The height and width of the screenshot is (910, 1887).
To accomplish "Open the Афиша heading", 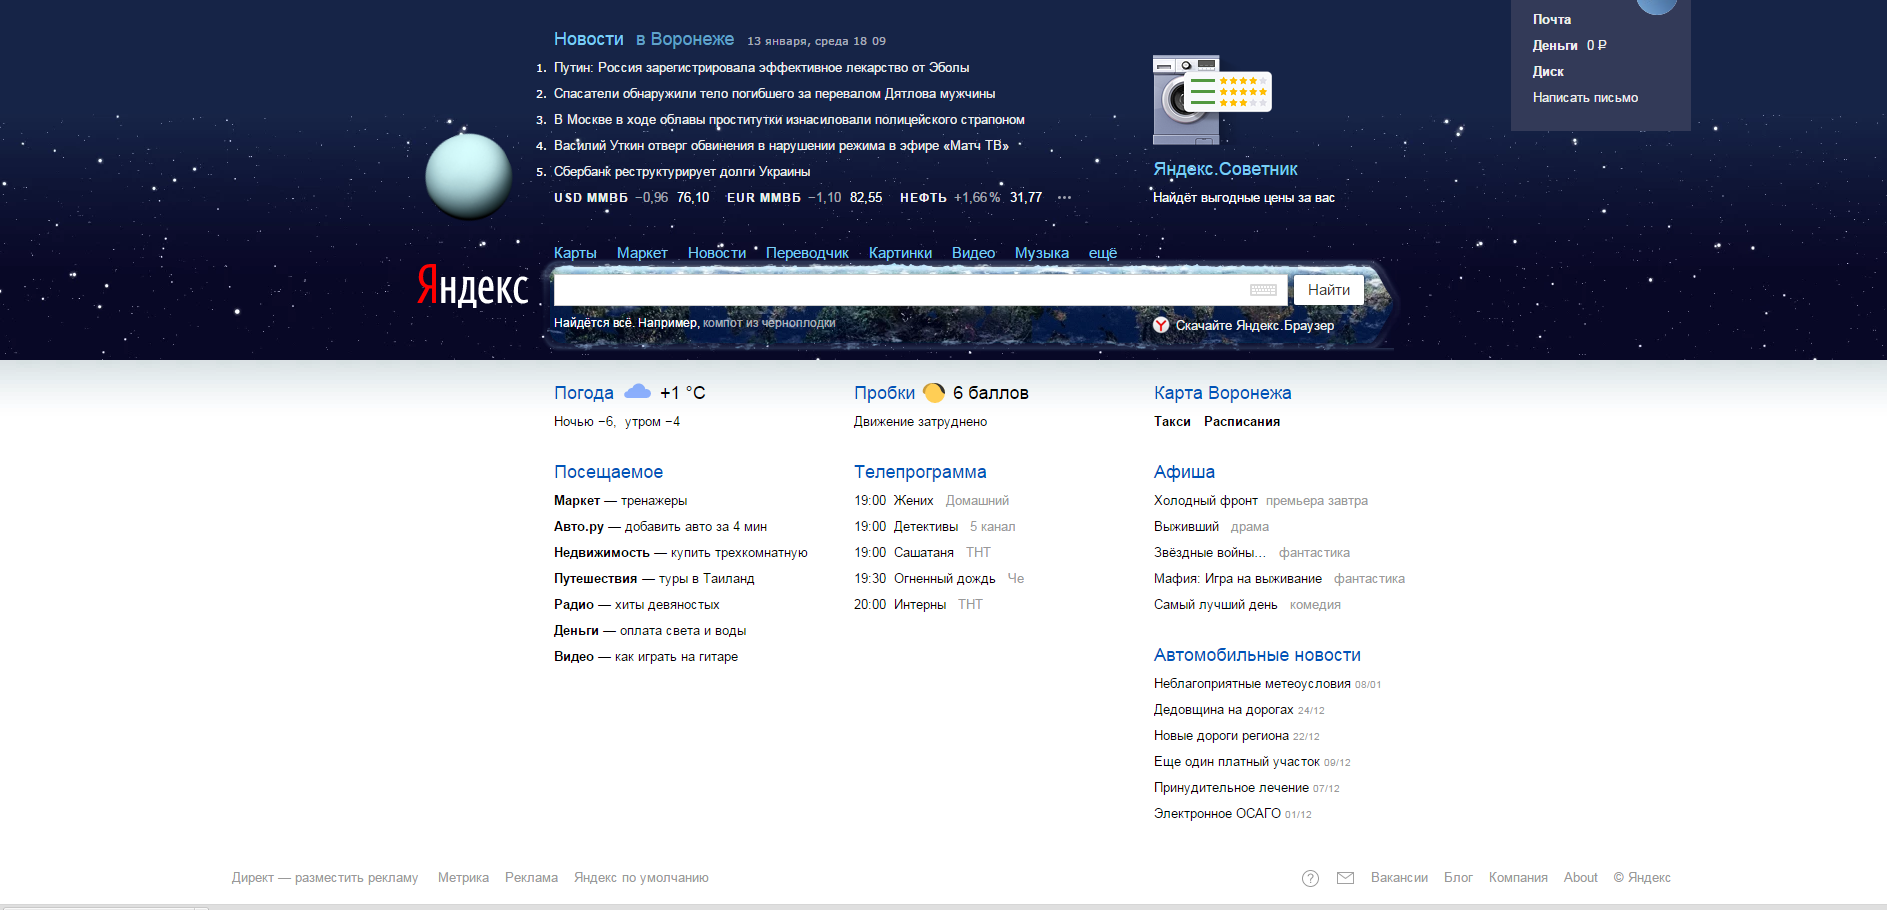I will click(1184, 472).
